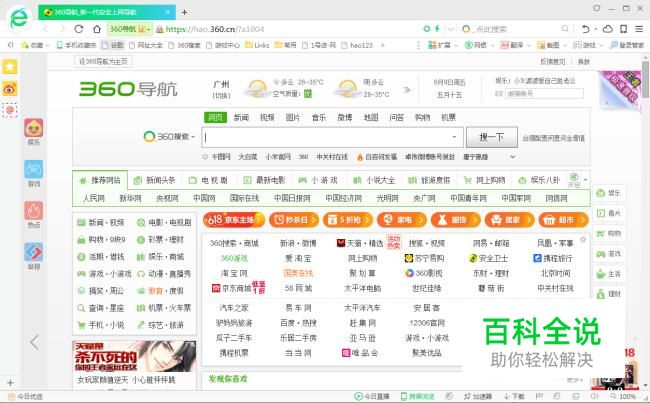Click the 360 browser logo
Screen dimensions: 650x403
(x=19, y=18)
